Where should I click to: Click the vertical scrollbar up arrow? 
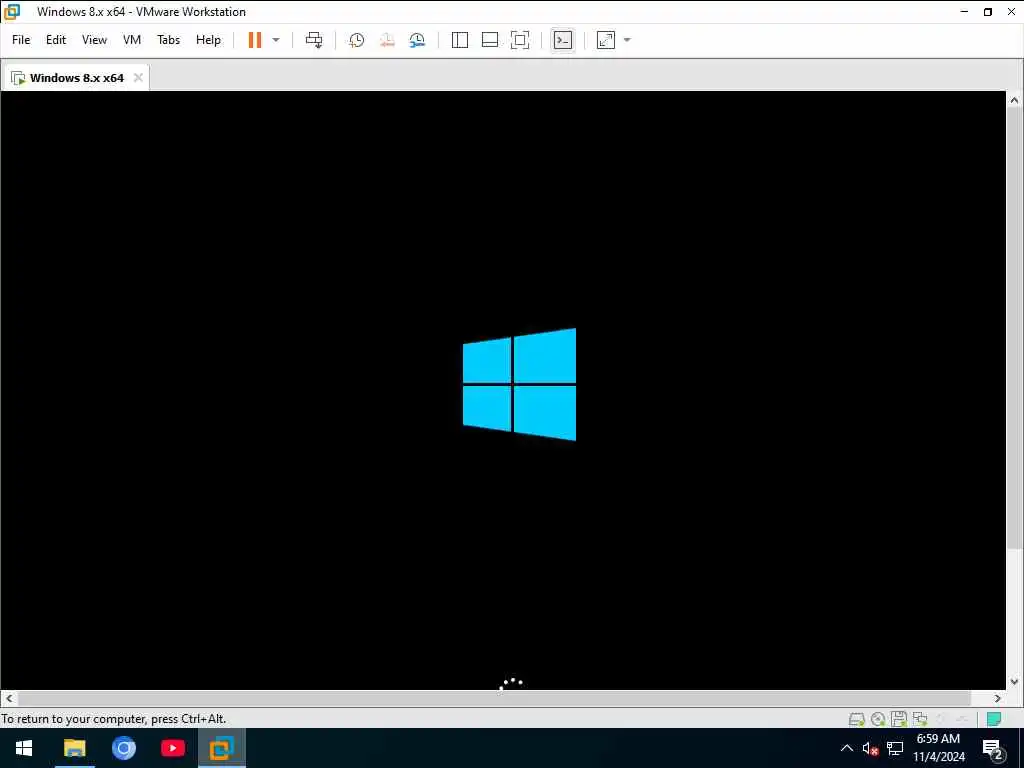[x=1014, y=100]
